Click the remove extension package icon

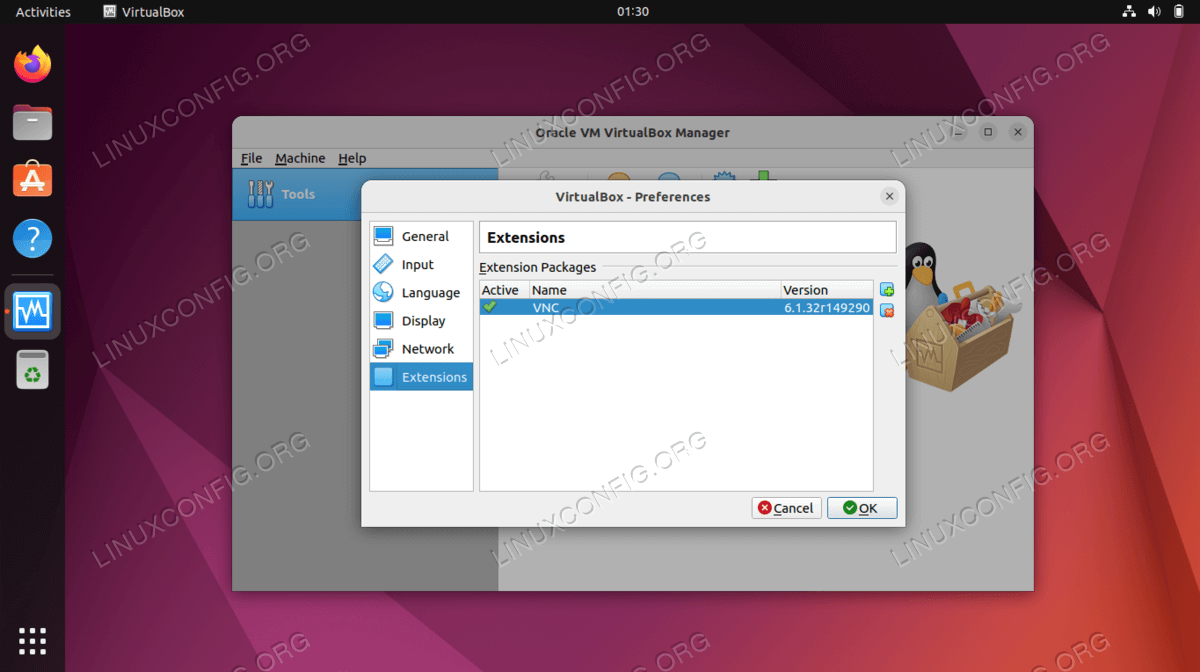pos(887,311)
